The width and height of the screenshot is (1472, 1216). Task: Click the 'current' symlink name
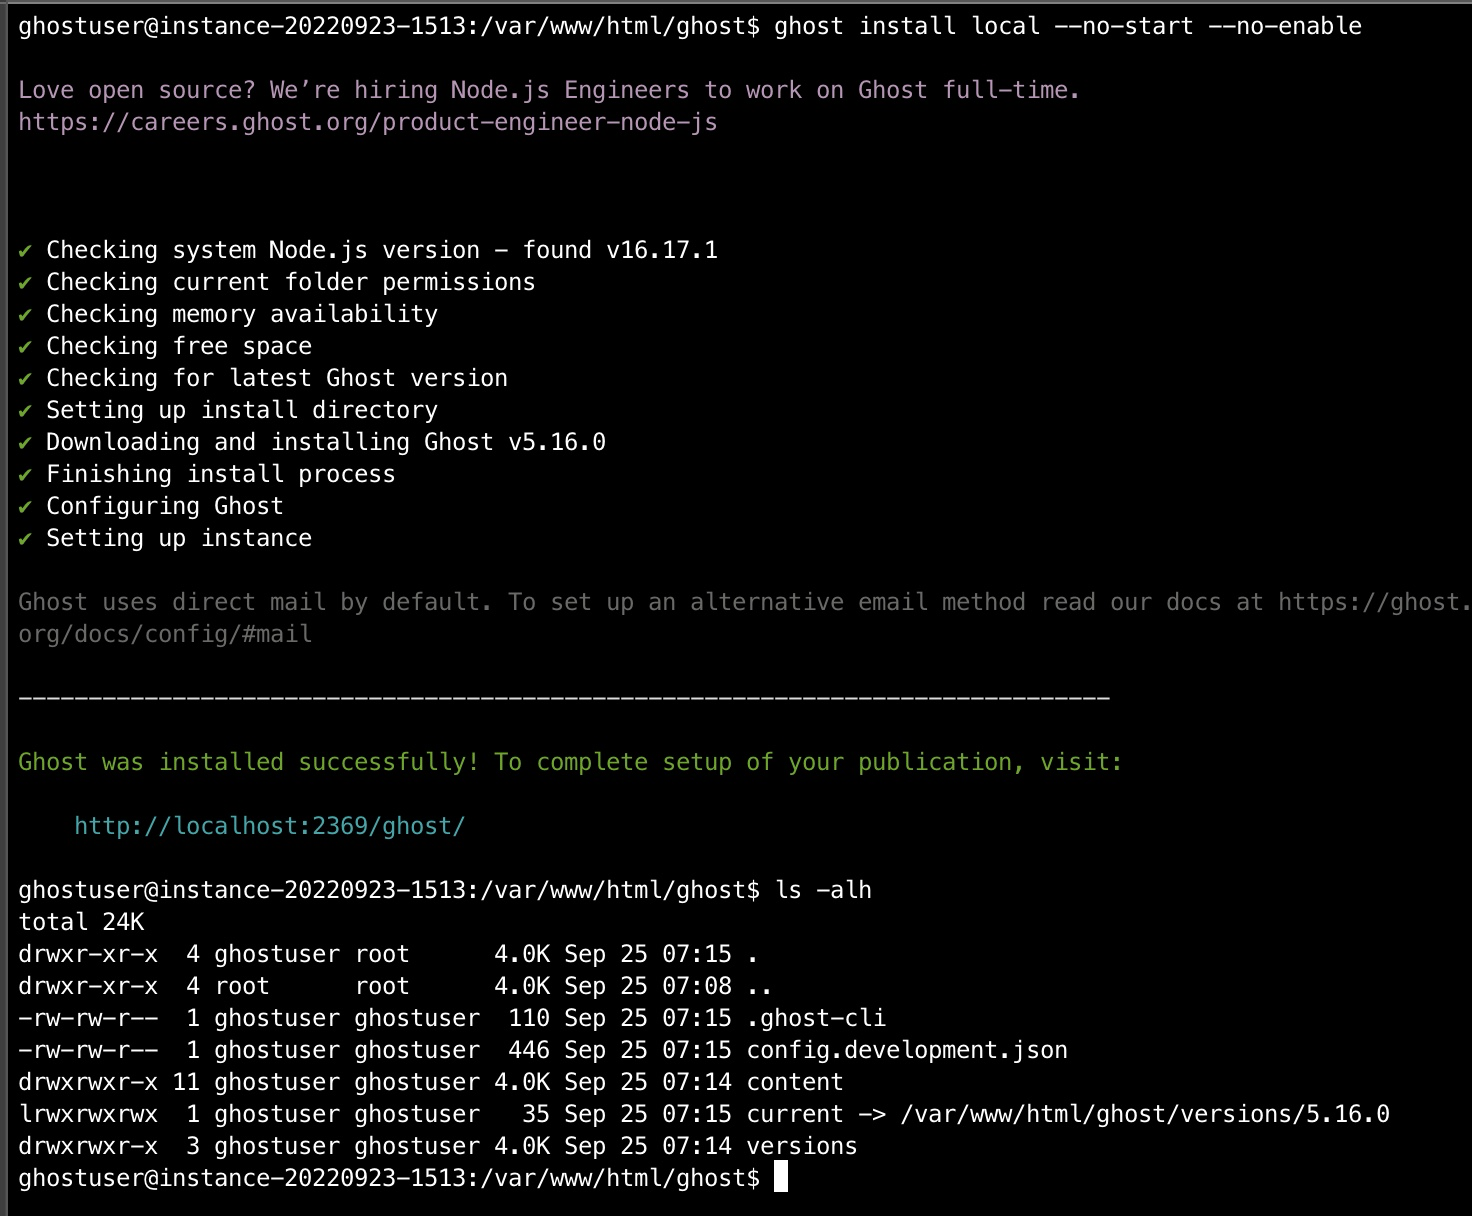coord(795,1114)
